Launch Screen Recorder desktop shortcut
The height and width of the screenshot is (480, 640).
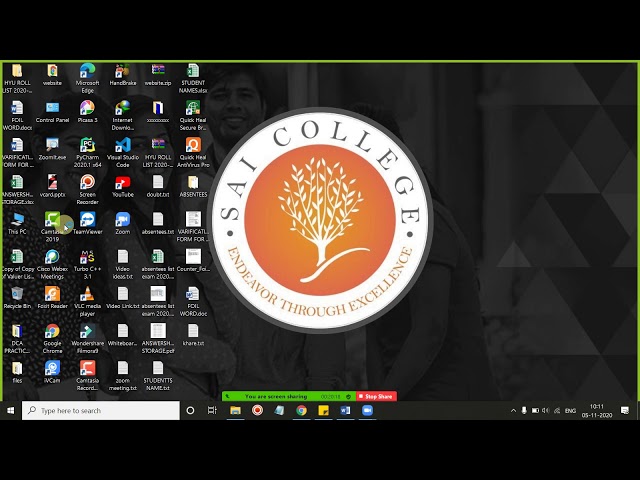pos(87,190)
